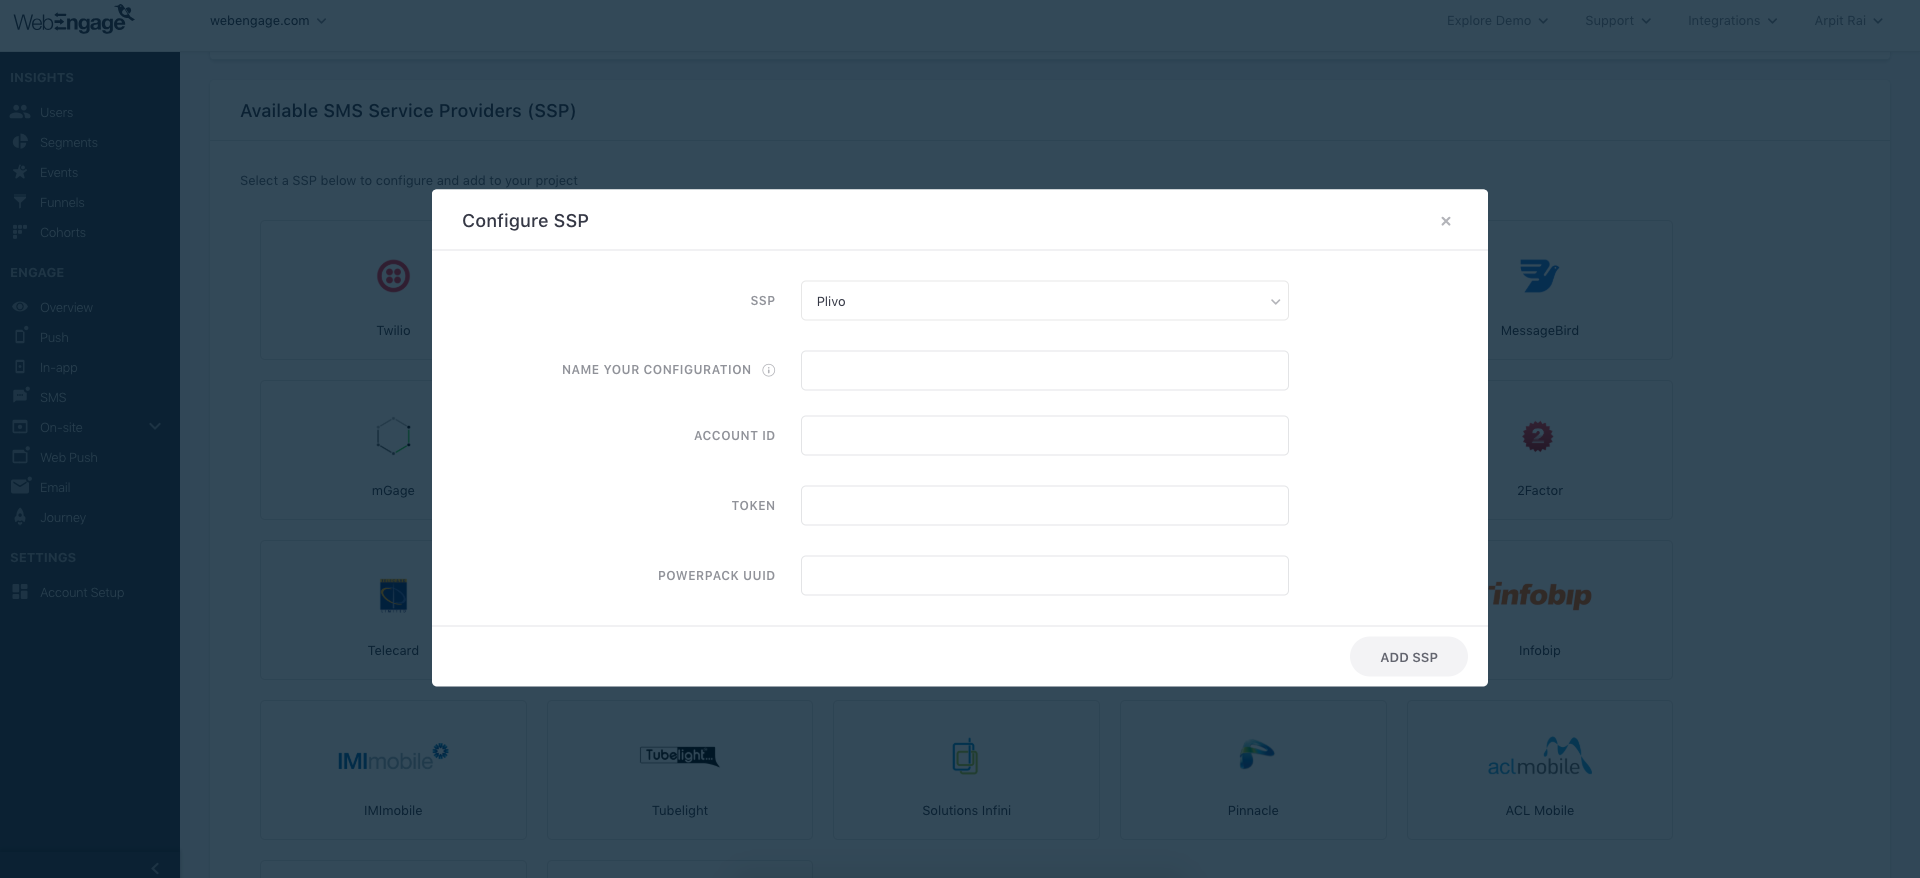Open the In-app channel page
1920x878 pixels.
tap(59, 368)
